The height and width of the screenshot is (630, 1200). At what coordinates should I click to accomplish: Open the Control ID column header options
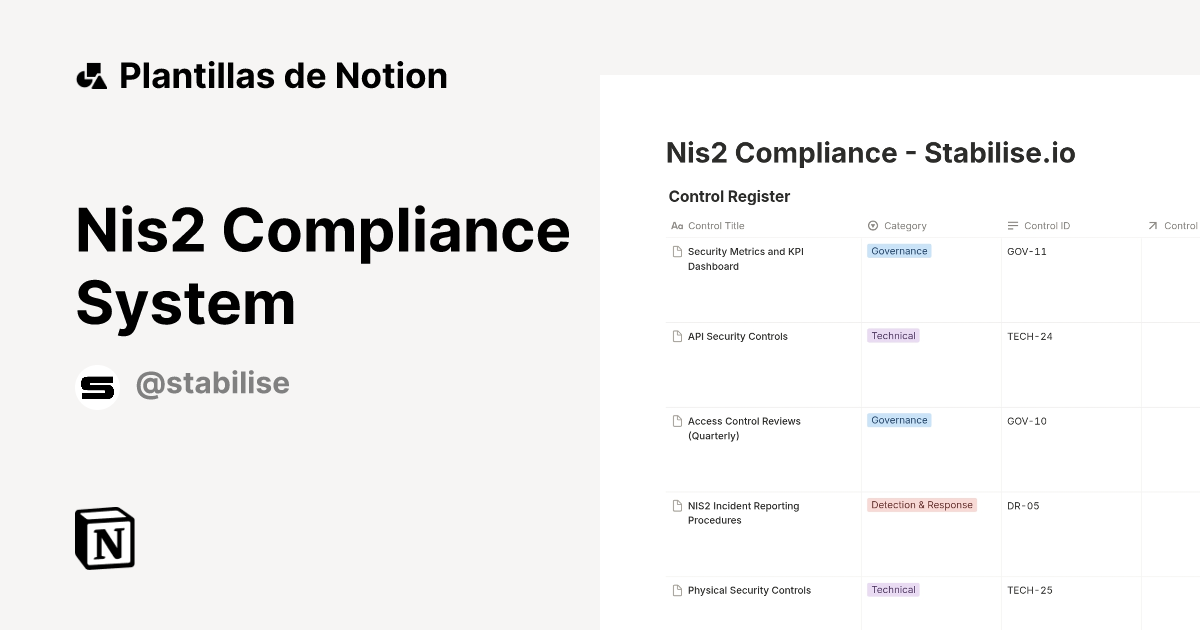click(x=1046, y=226)
